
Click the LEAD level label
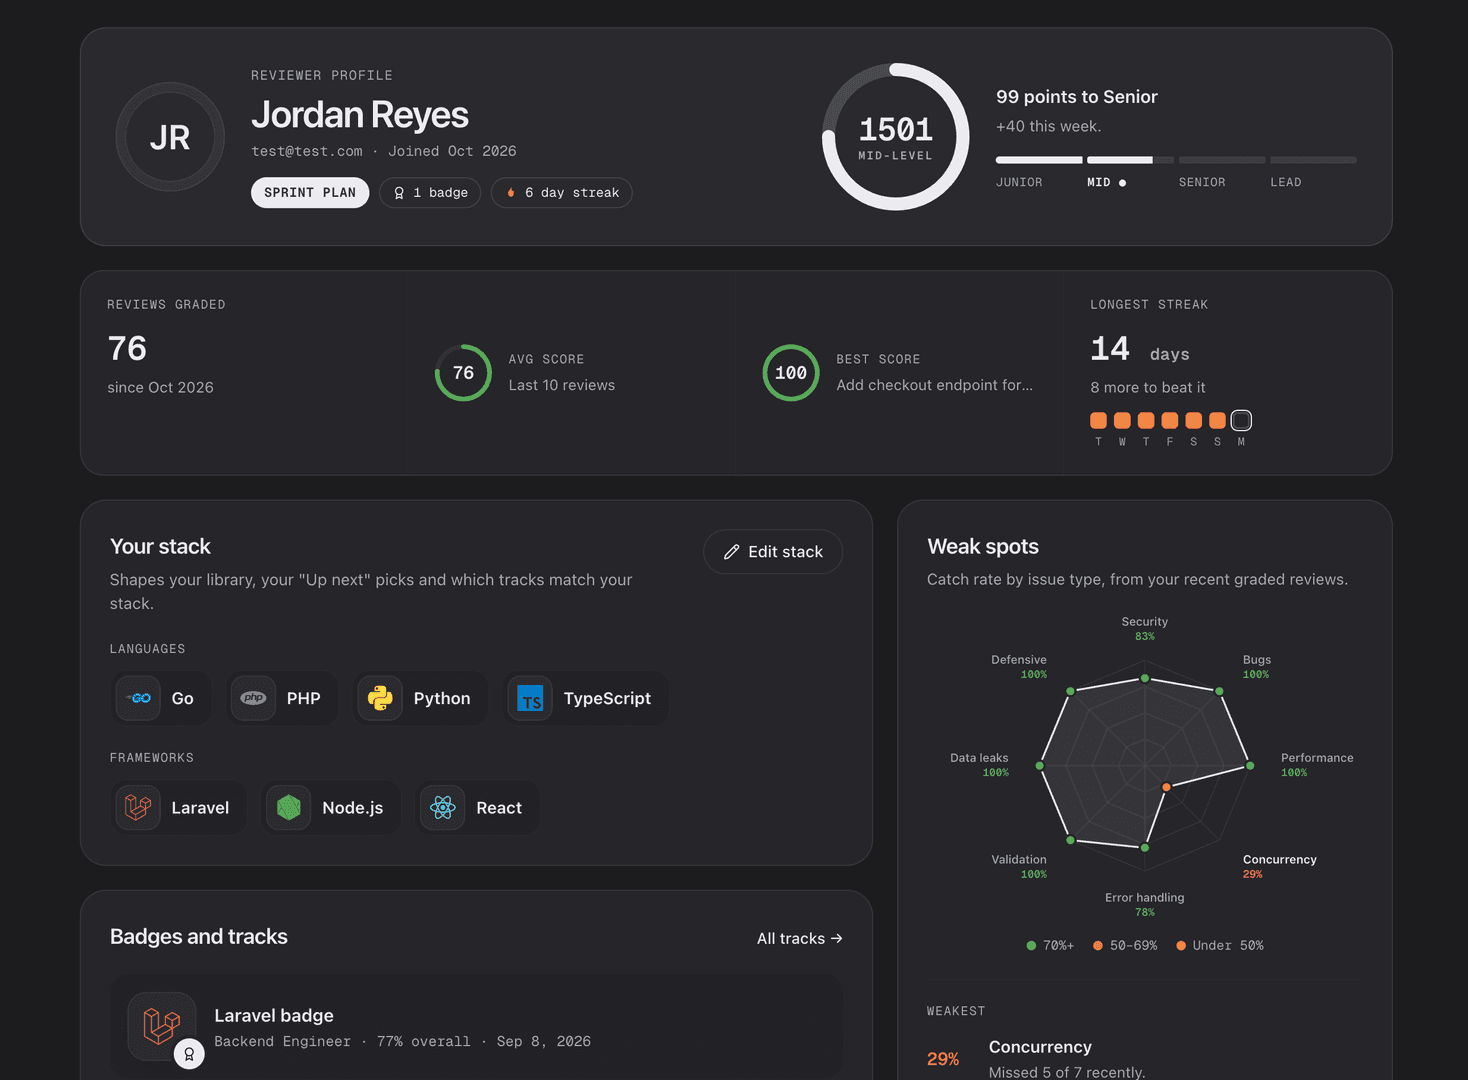coord(1286,182)
